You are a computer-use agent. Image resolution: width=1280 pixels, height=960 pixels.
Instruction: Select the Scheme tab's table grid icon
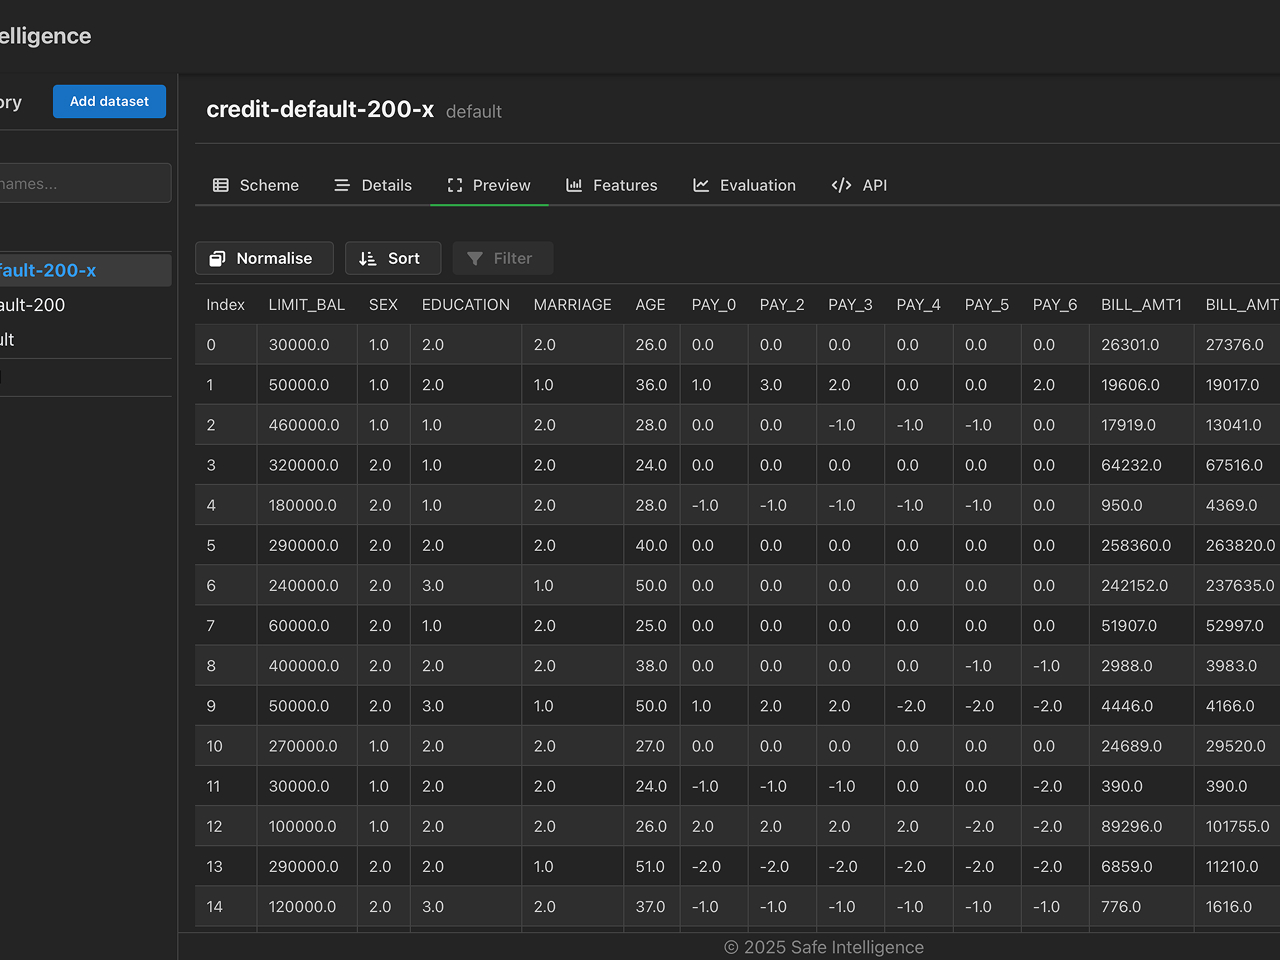(221, 185)
